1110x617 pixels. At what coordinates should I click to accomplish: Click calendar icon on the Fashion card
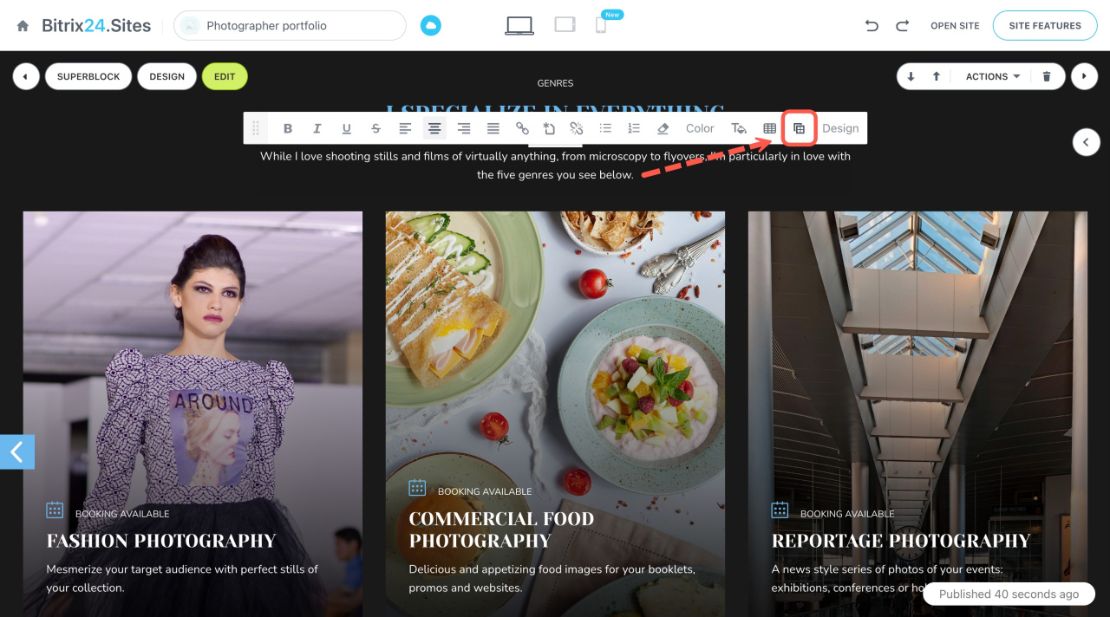click(x=55, y=510)
